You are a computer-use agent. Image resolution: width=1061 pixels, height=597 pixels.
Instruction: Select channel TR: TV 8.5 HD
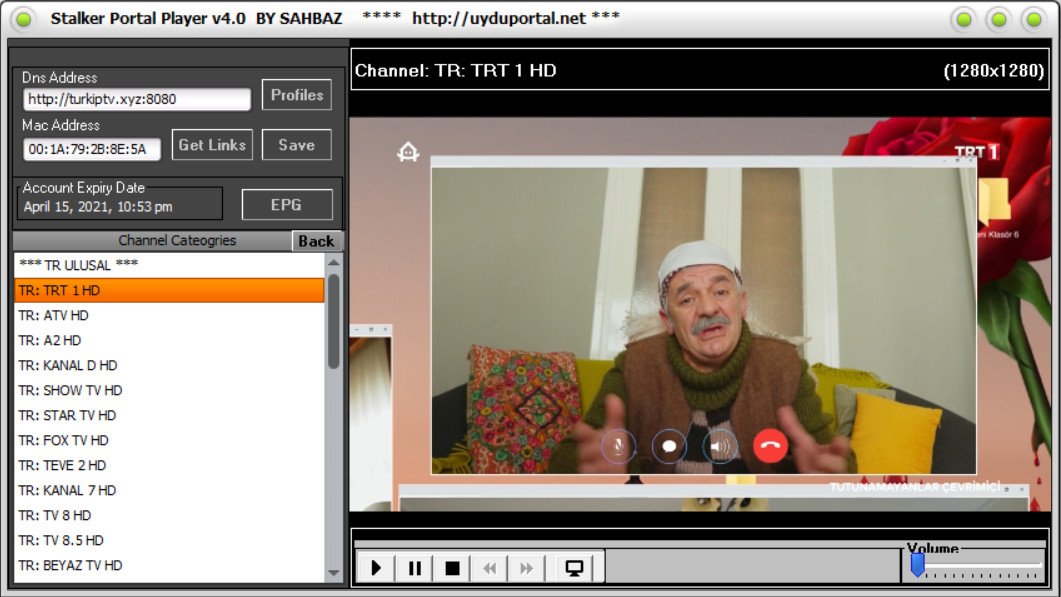(169, 541)
